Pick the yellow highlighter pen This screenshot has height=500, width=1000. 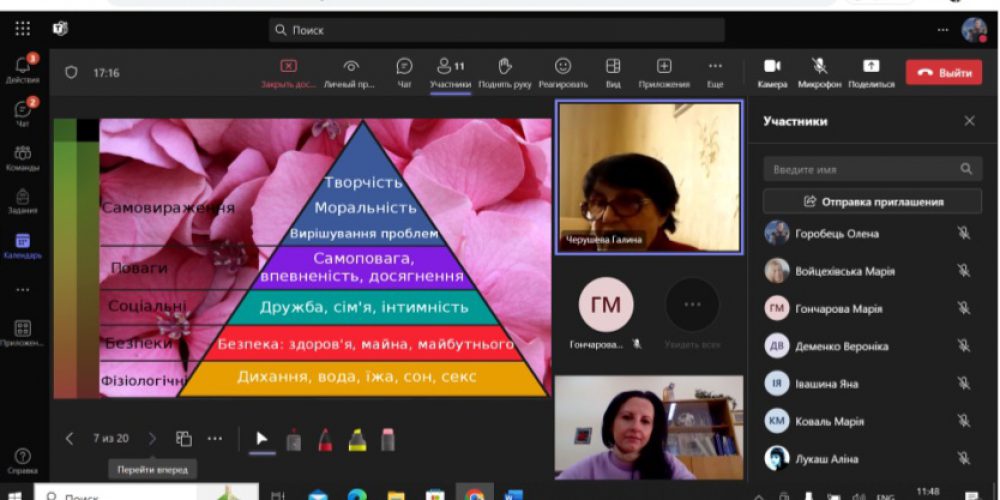tap(356, 439)
